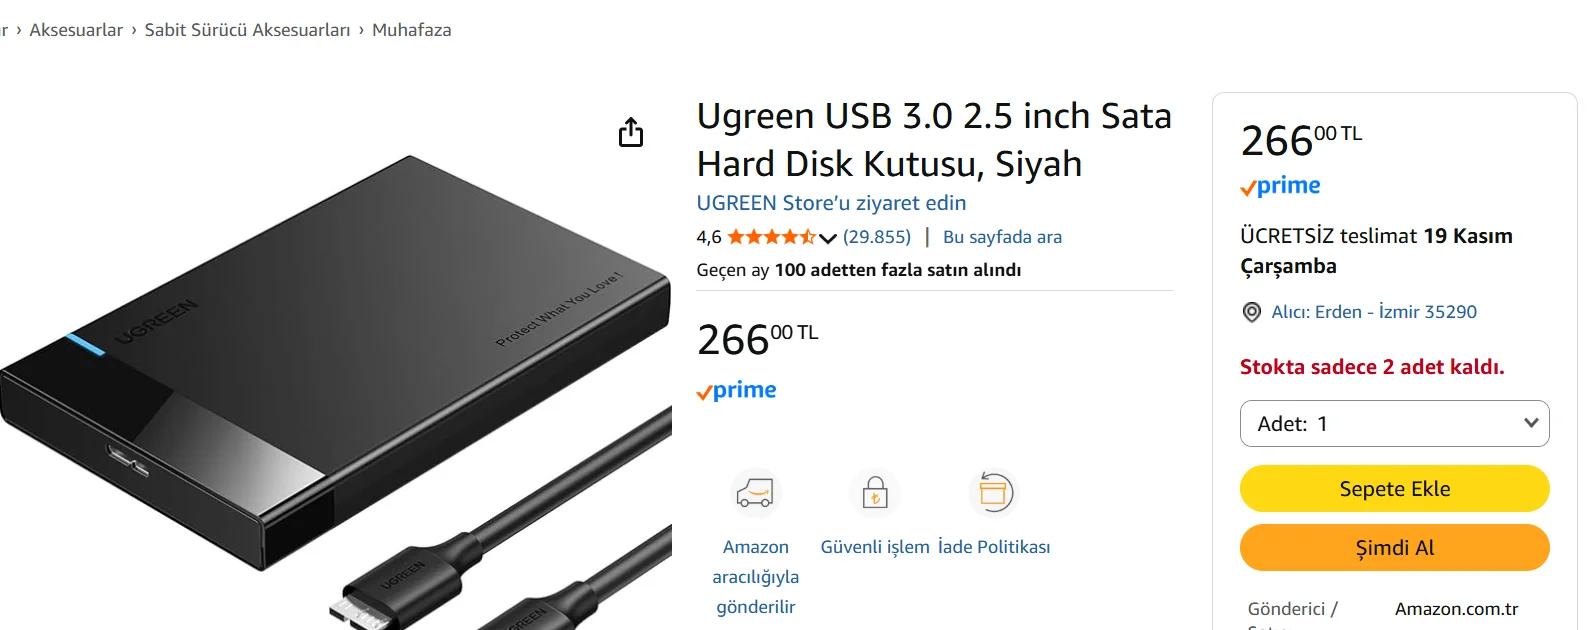Click the Ugreen hard disk enclosure image
The image size is (1592, 630).
click(x=336, y=390)
